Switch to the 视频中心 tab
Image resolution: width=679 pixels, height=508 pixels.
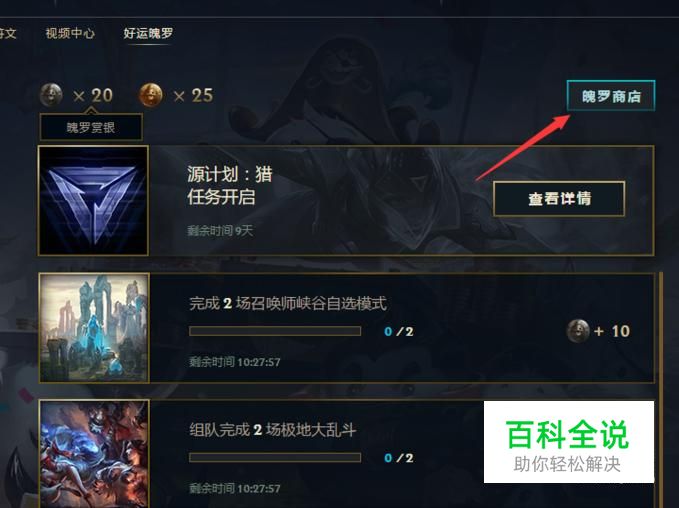[x=70, y=33]
